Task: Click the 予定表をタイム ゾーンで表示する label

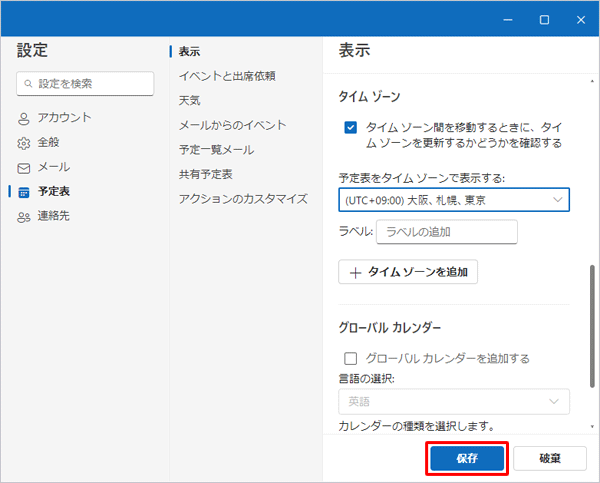Action: (x=422, y=178)
